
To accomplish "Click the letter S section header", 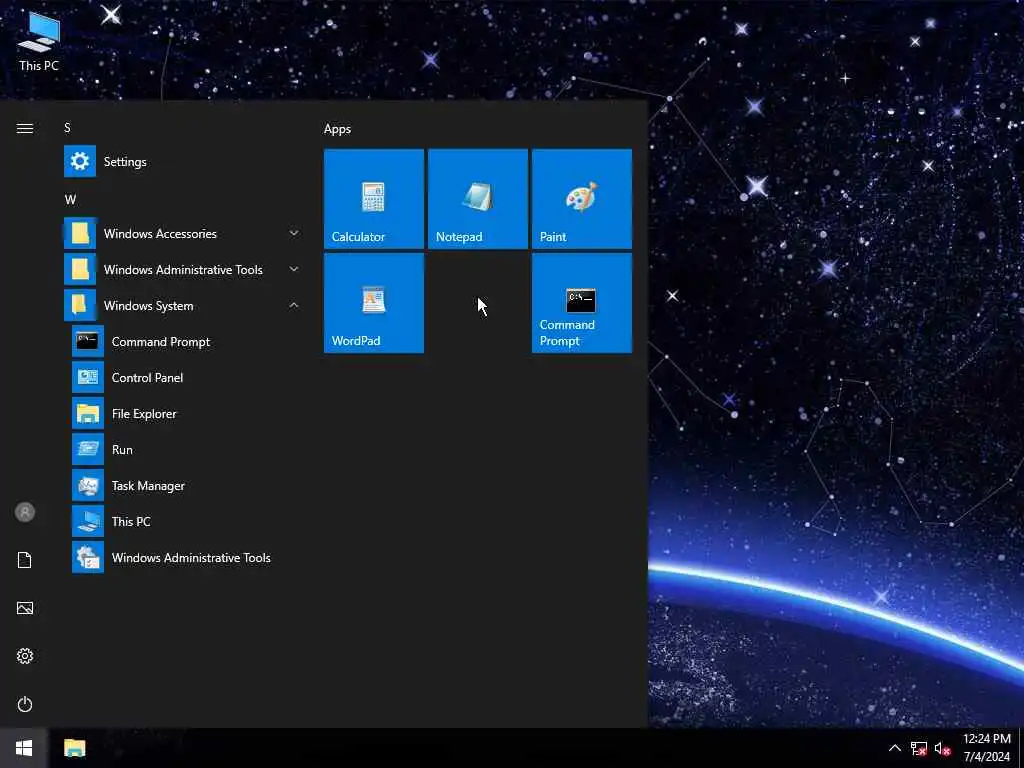I will [67, 127].
